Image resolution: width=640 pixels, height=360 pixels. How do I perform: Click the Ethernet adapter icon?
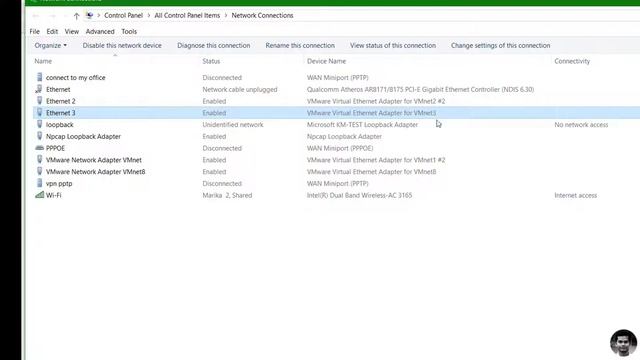[39, 89]
